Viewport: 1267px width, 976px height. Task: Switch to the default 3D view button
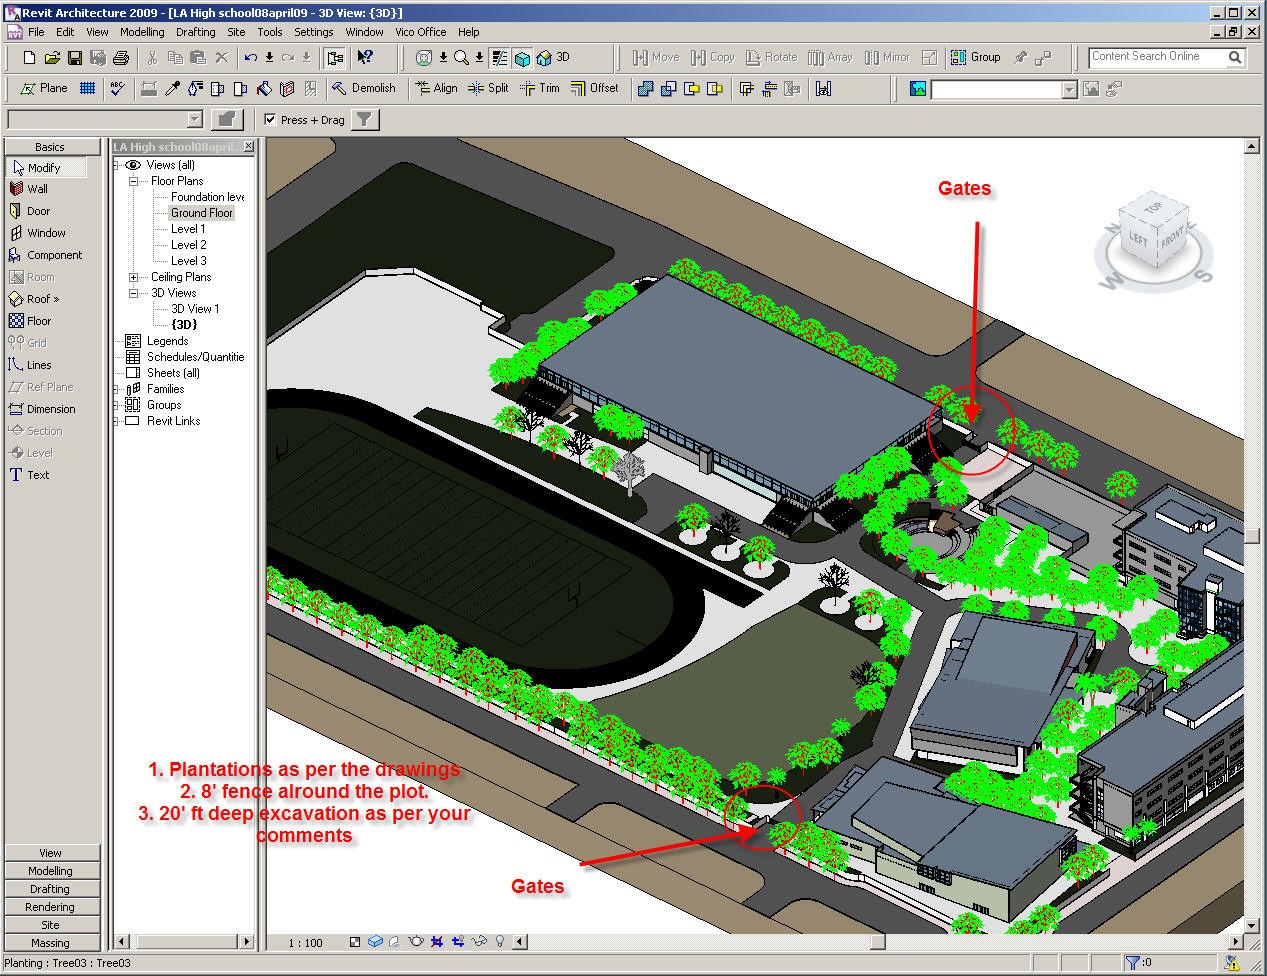pyautogui.click(x=553, y=57)
